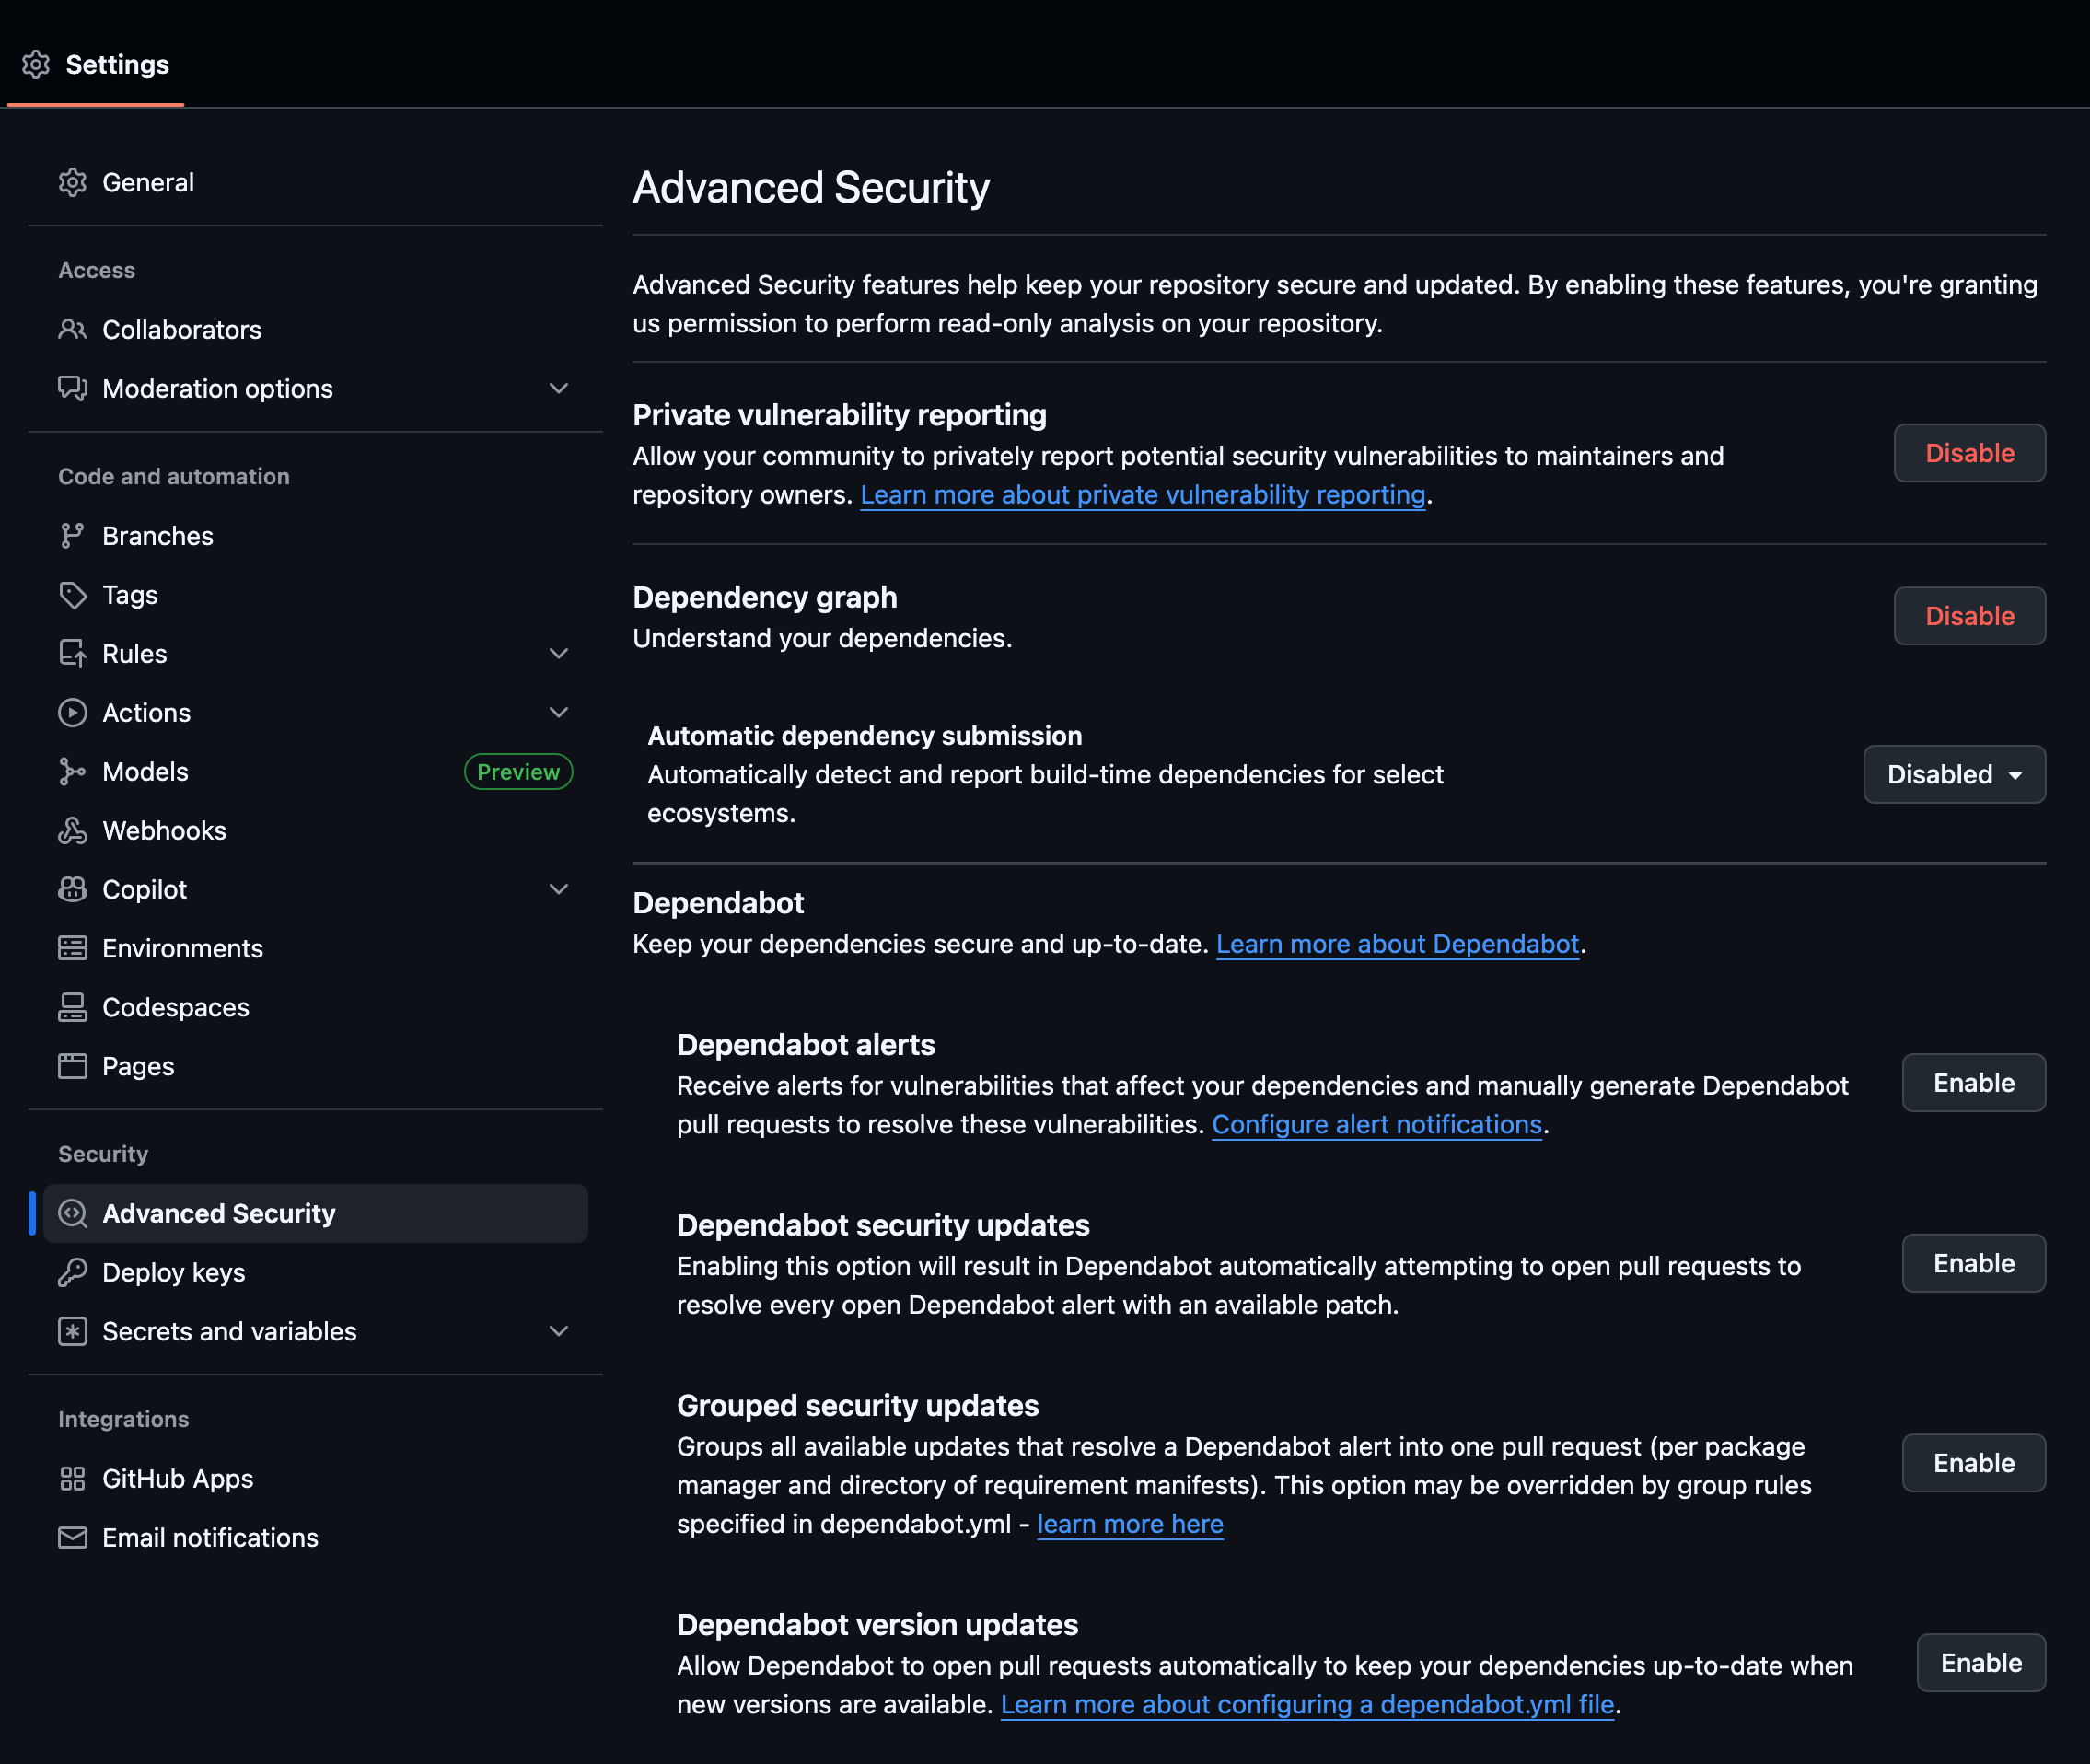
Task: Click the Pages browser icon
Action: tap(72, 1066)
